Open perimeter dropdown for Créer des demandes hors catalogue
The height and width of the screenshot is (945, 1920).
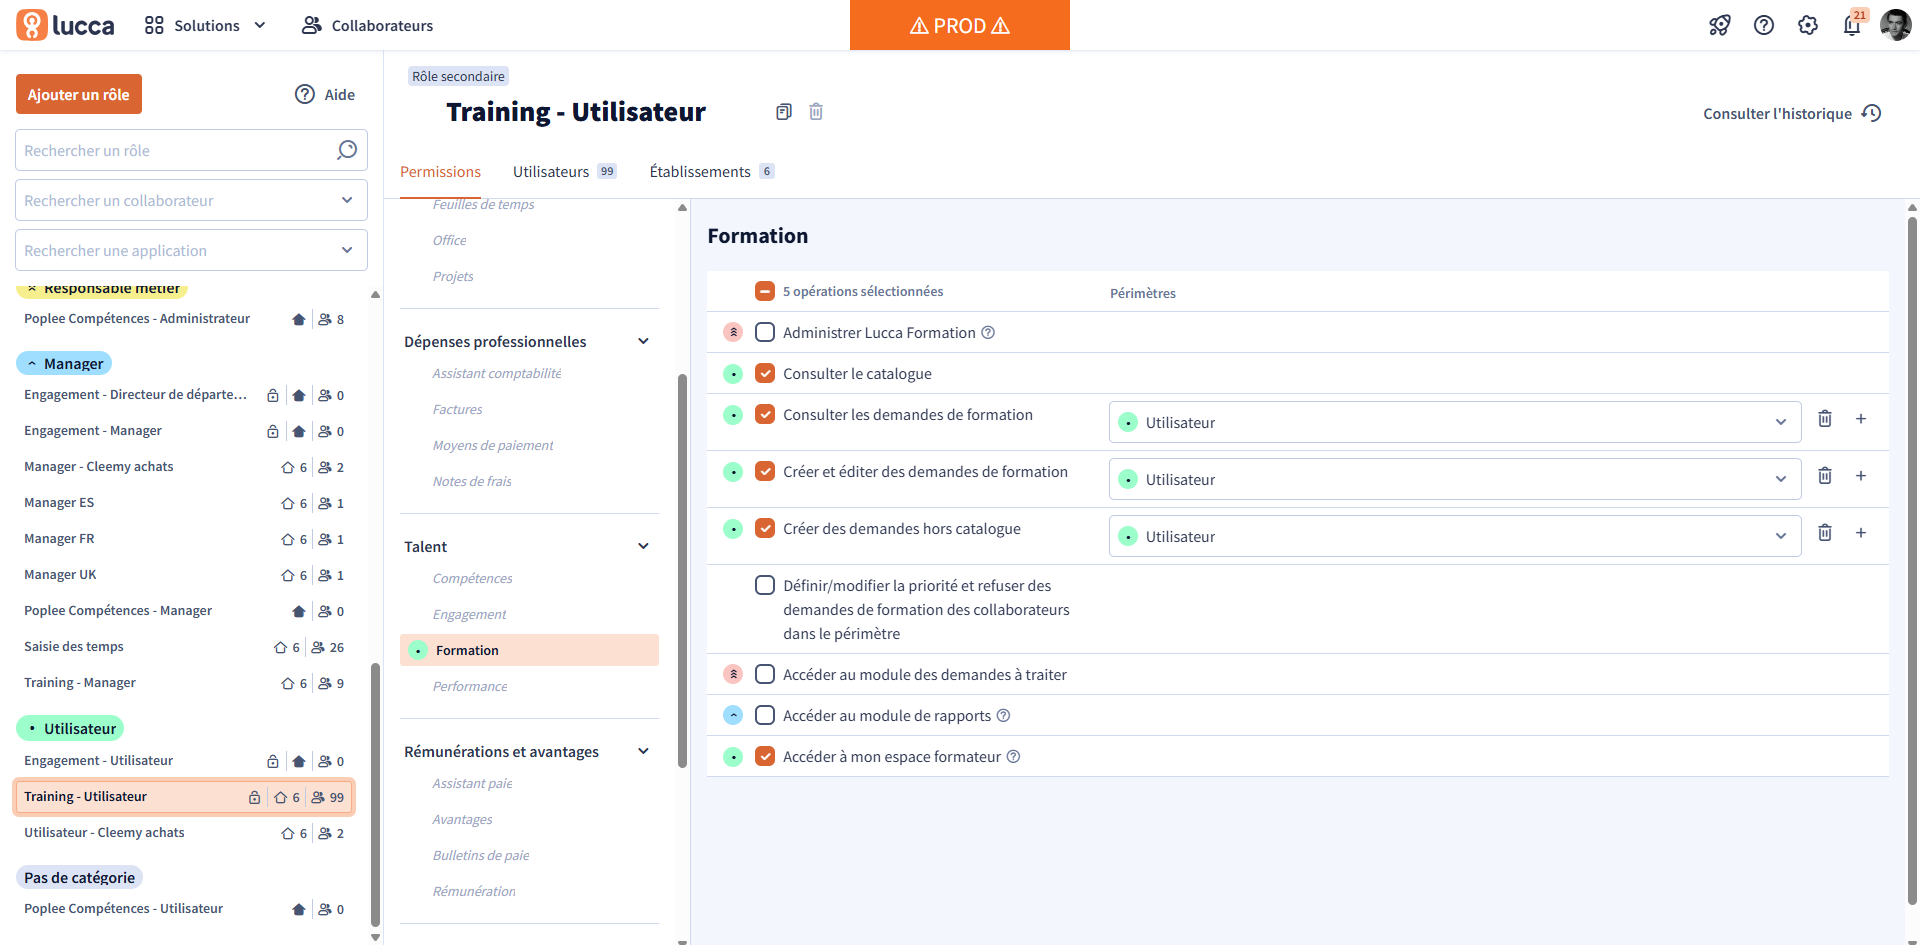click(x=1455, y=536)
